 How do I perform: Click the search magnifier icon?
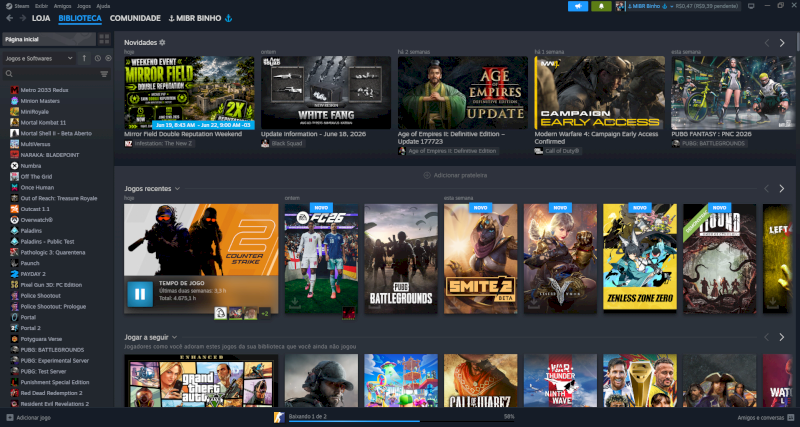point(9,74)
